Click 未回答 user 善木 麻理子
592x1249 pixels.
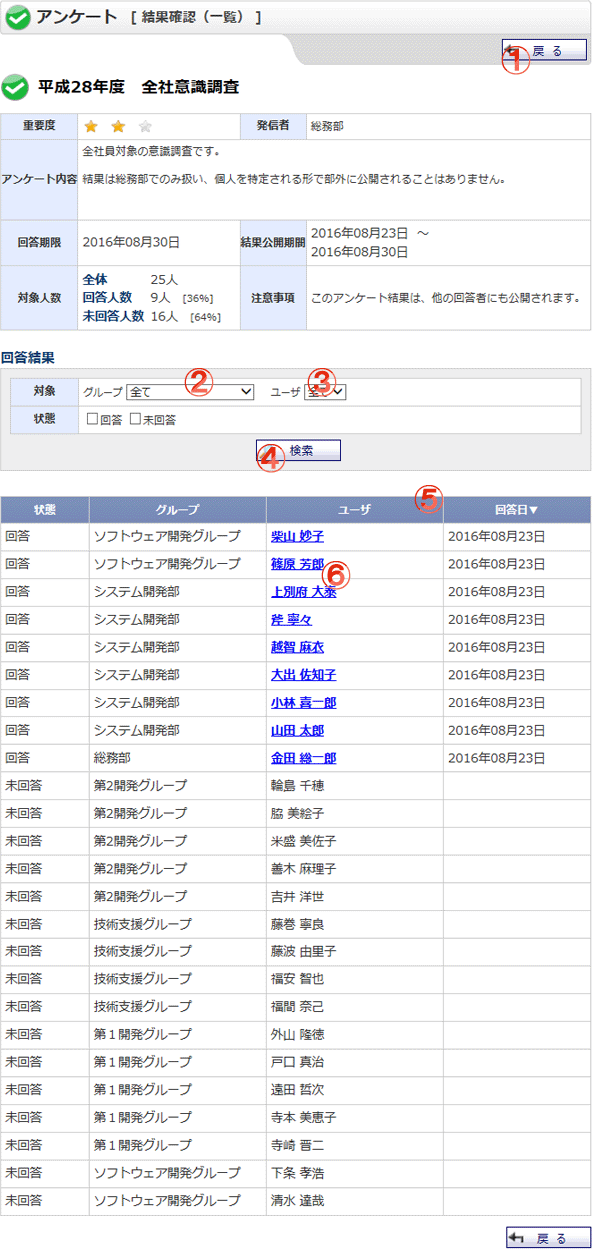pos(303,869)
